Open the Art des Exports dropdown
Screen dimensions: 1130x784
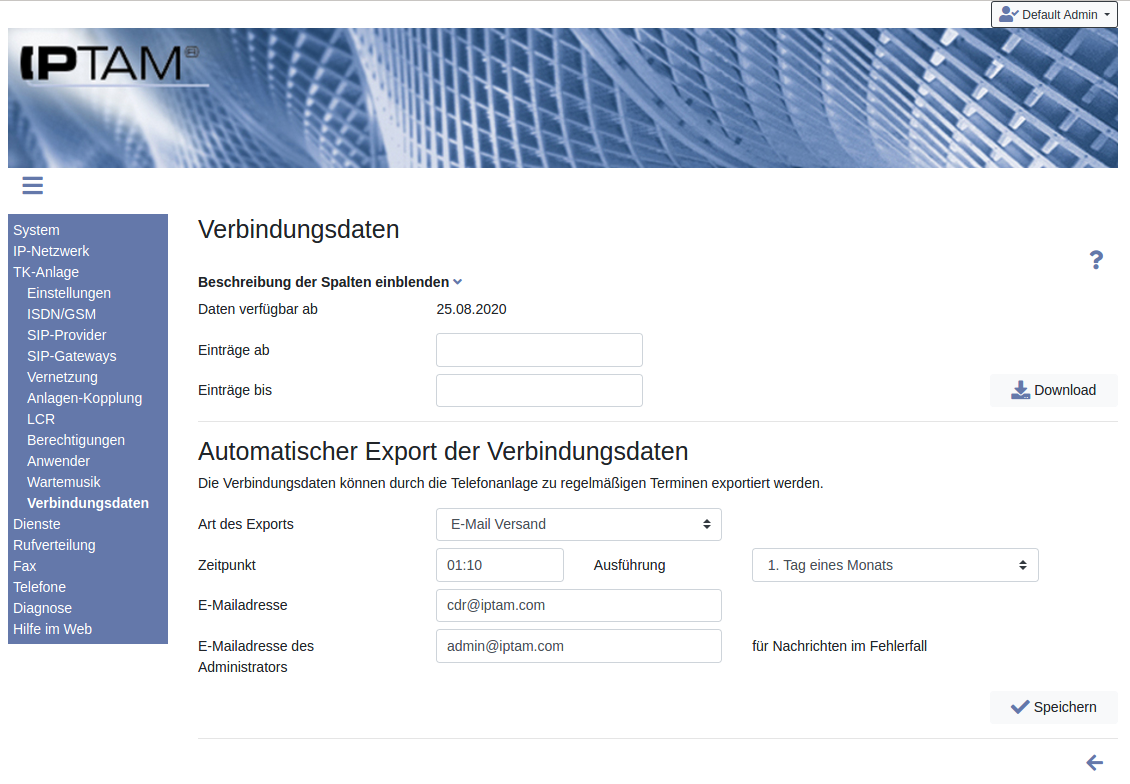578,524
